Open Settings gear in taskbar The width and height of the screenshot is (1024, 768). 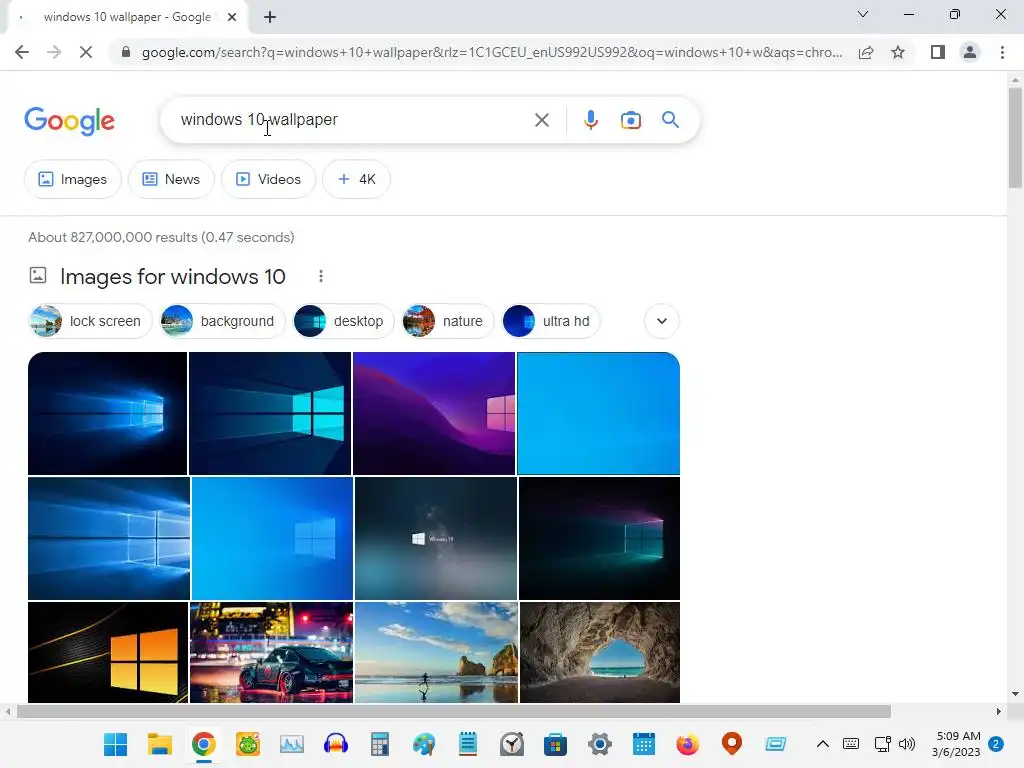pyautogui.click(x=600, y=744)
